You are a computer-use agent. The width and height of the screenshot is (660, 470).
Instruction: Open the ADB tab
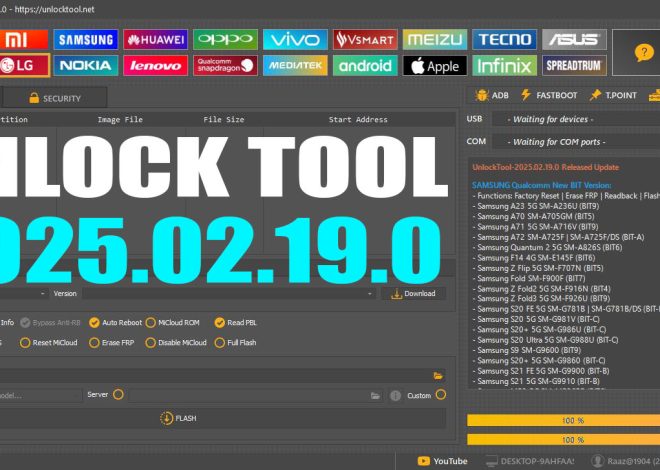pos(492,95)
